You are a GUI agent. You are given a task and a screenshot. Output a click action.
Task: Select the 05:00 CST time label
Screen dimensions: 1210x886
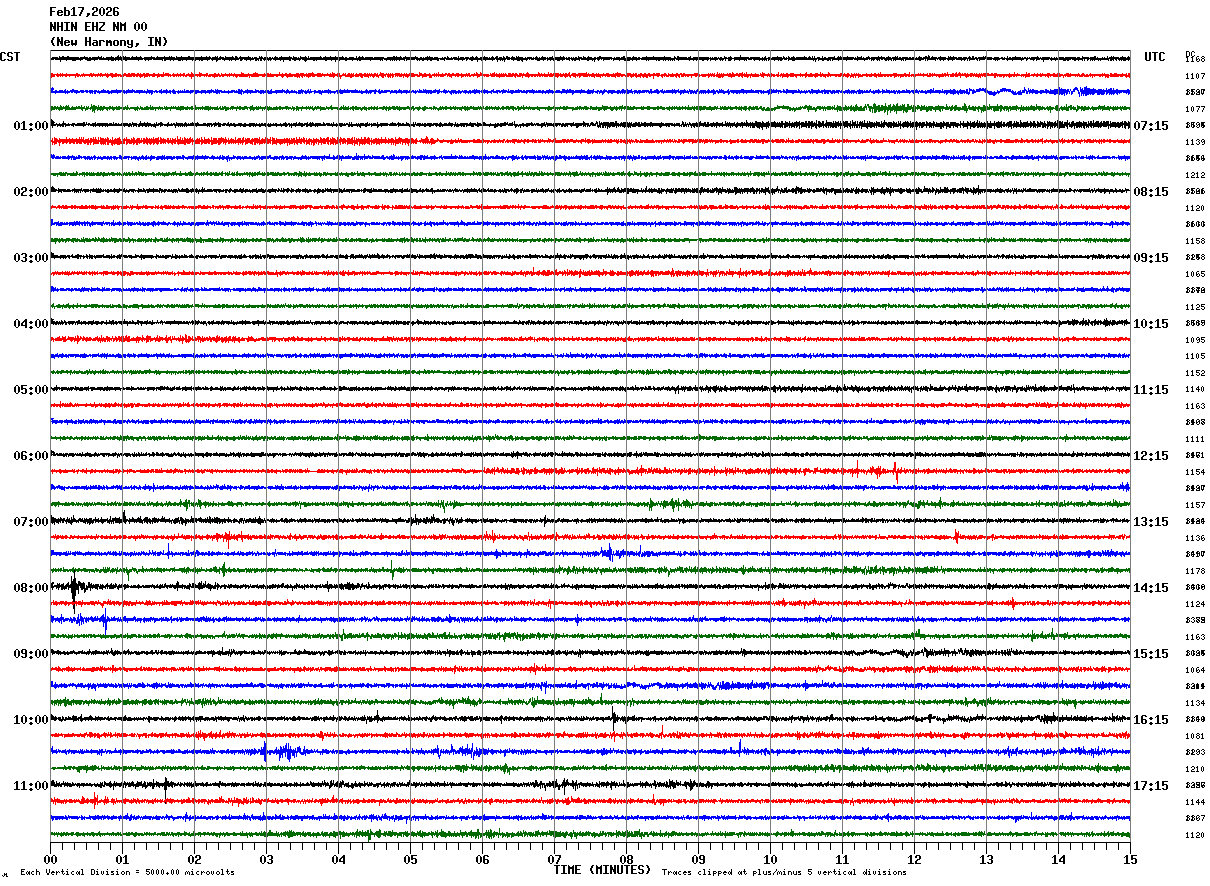[31, 390]
